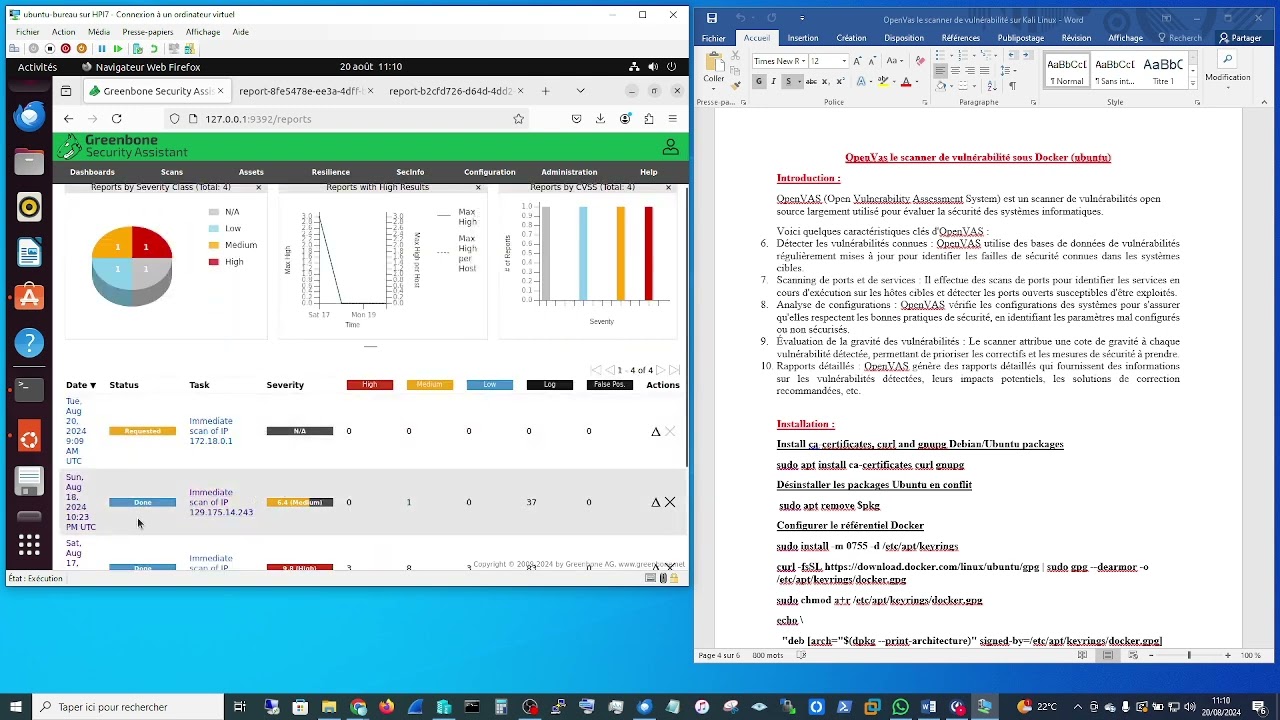Bookmark the 127.0.0.1:9392/reports page

(518, 118)
